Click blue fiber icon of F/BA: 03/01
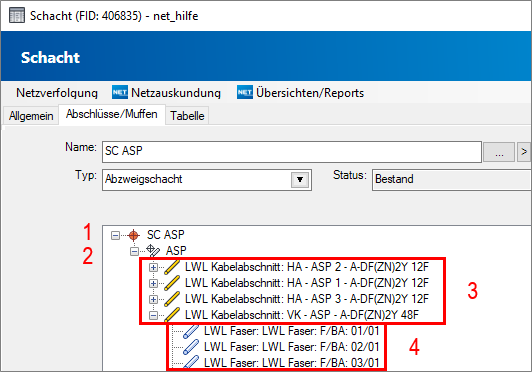This screenshot has width=532, height=372. tap(191, 362)
